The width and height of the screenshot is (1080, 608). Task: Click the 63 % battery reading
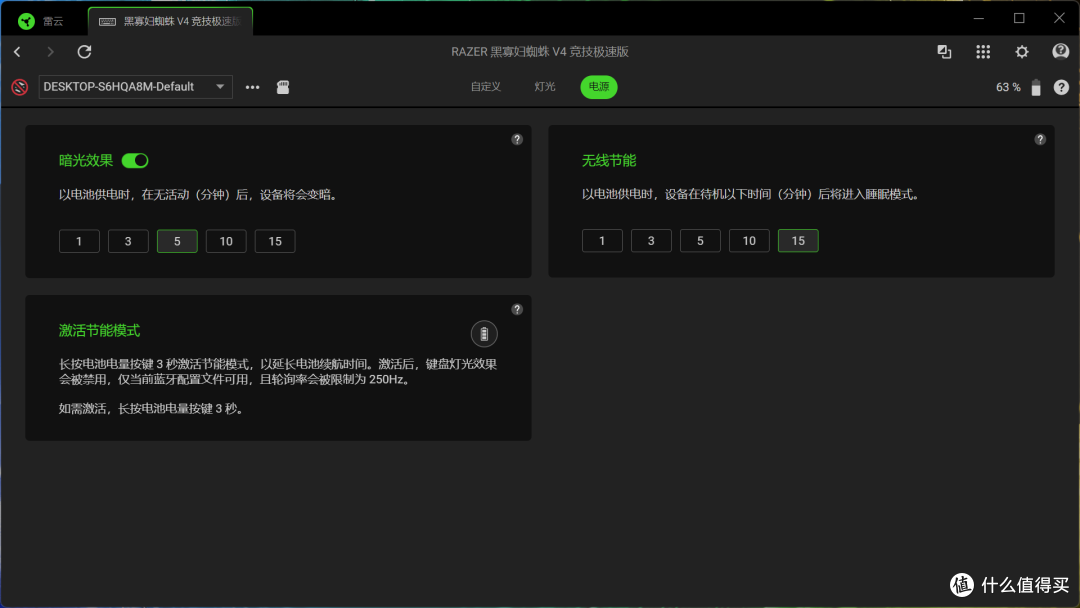click(1008, 87)
